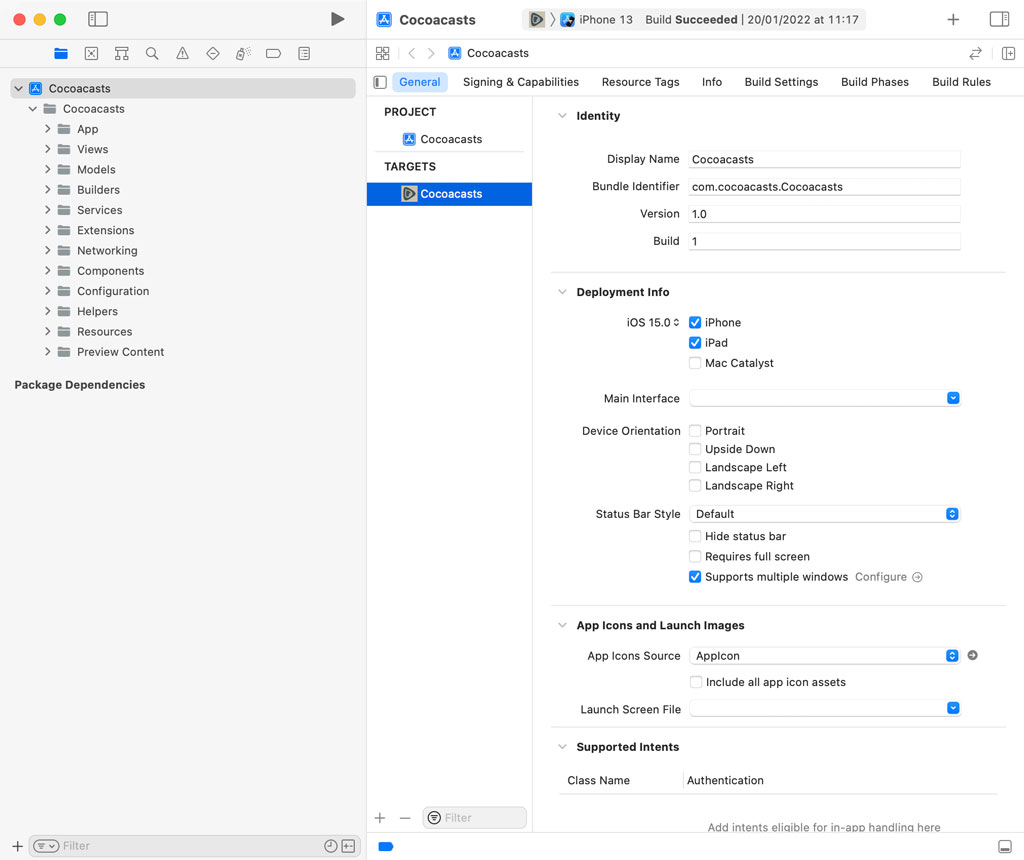Add a file with navigator plus button

click(x=18, y=846)
